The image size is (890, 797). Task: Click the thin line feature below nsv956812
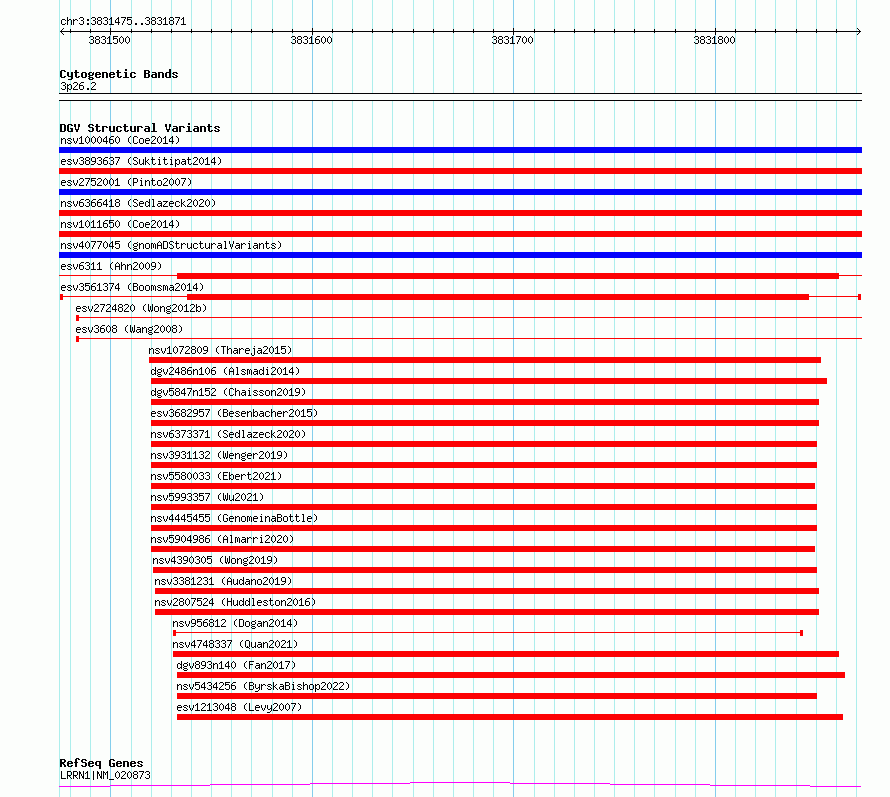488,632
